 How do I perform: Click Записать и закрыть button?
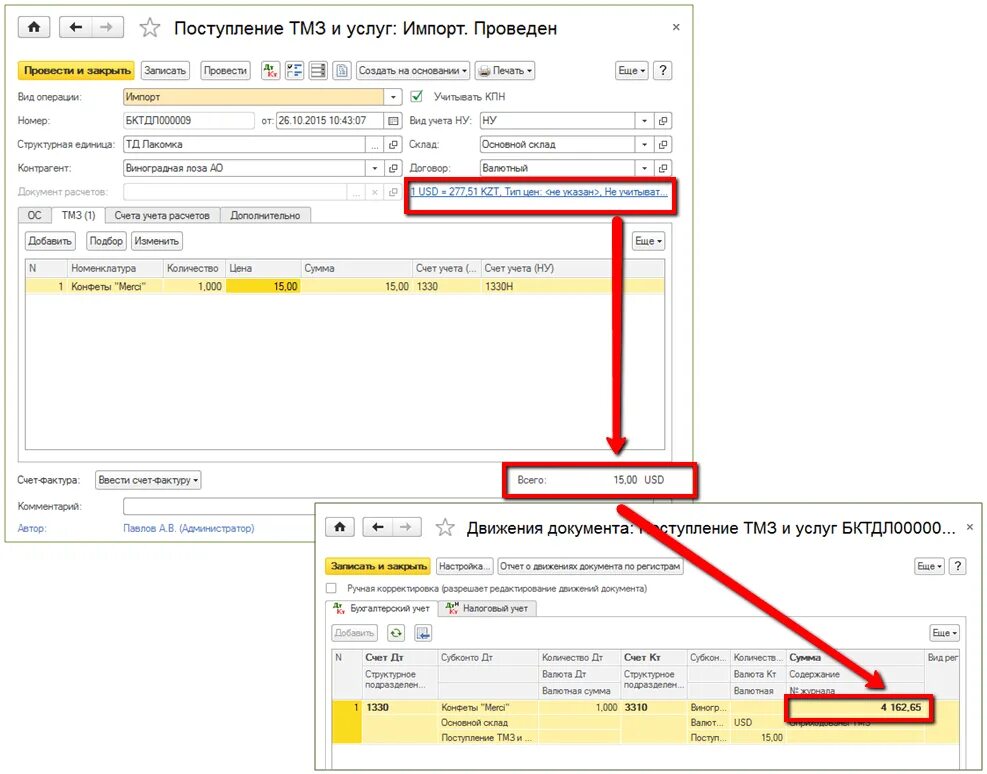point(378,566)
